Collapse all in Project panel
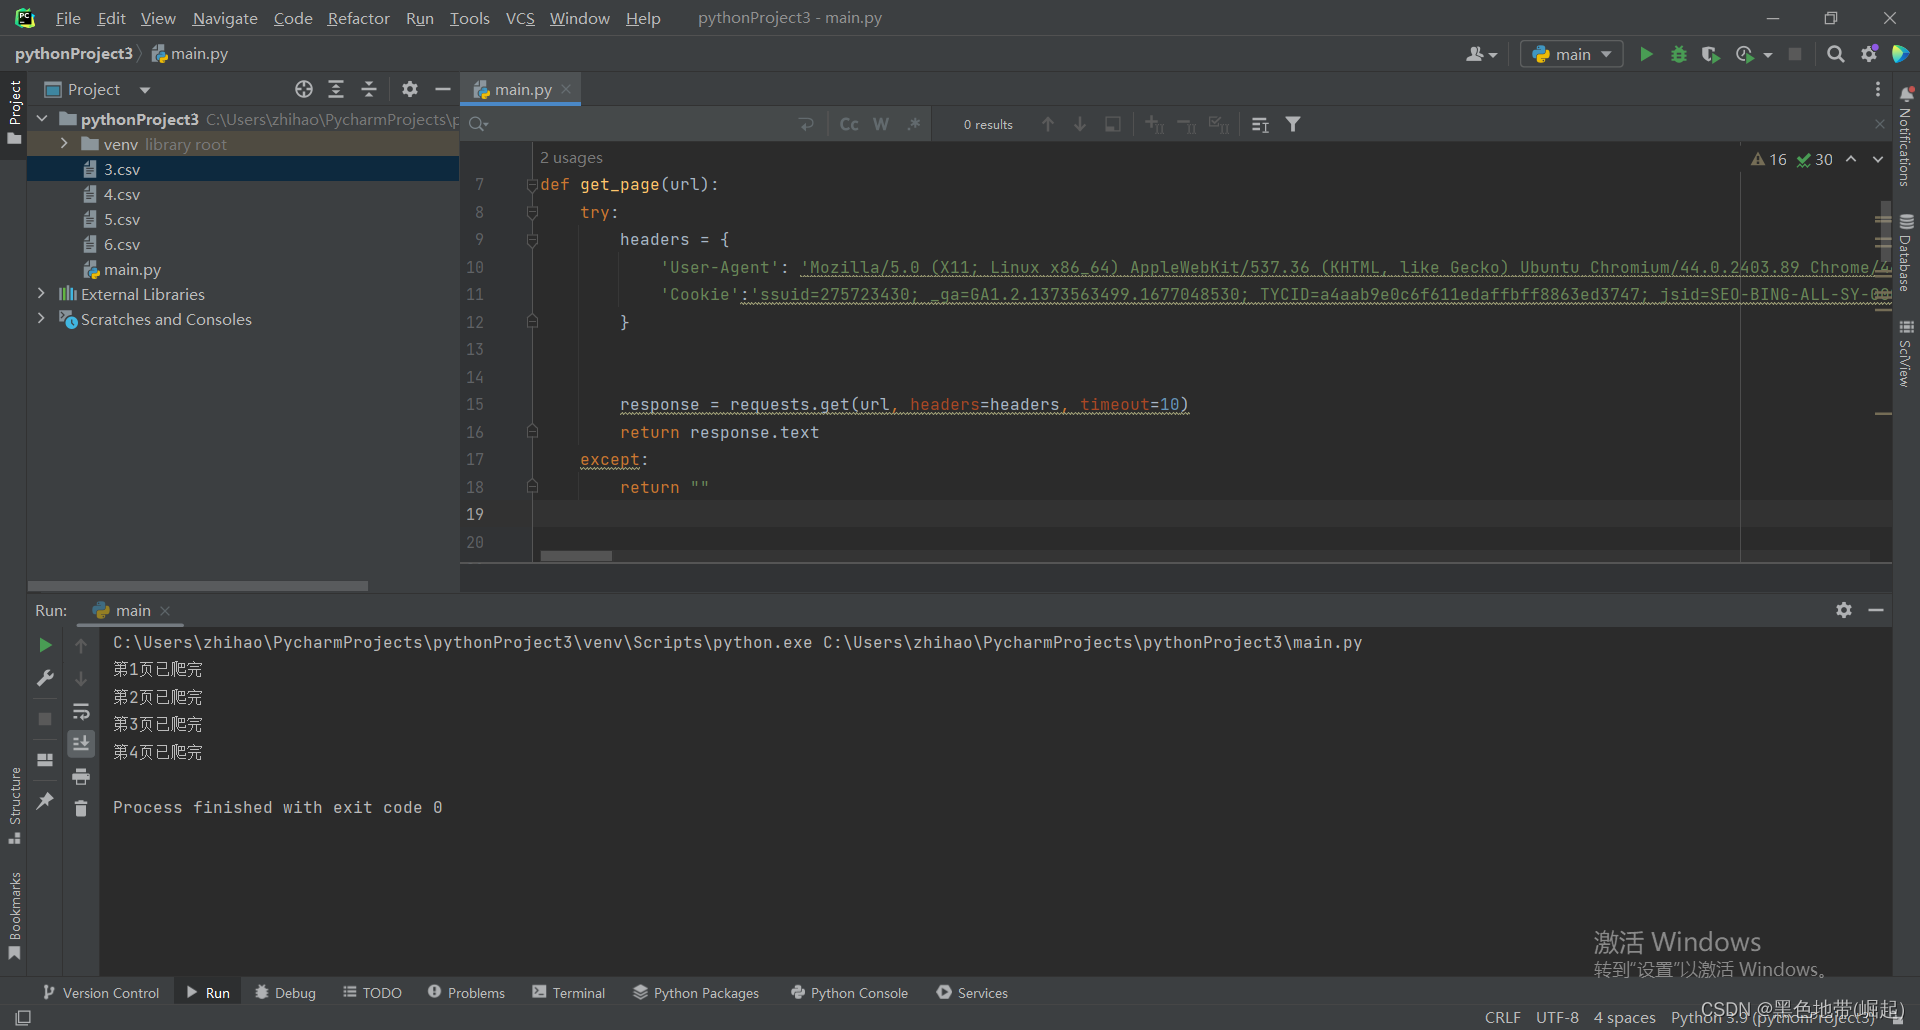 (369, 90)
